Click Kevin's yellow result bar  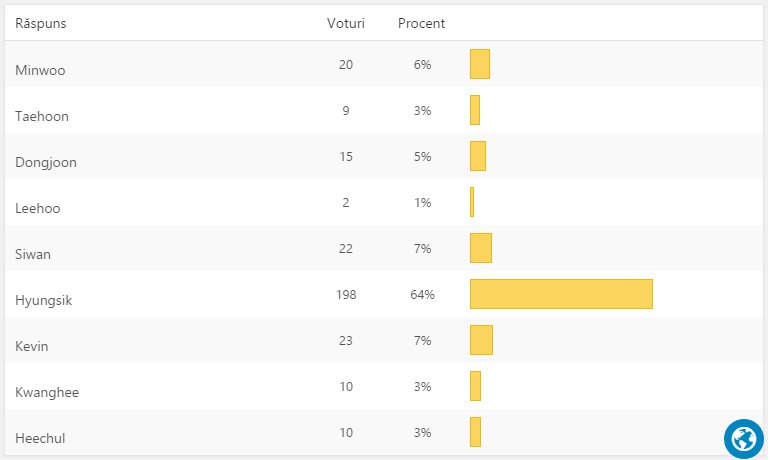[x=481, y=340]
